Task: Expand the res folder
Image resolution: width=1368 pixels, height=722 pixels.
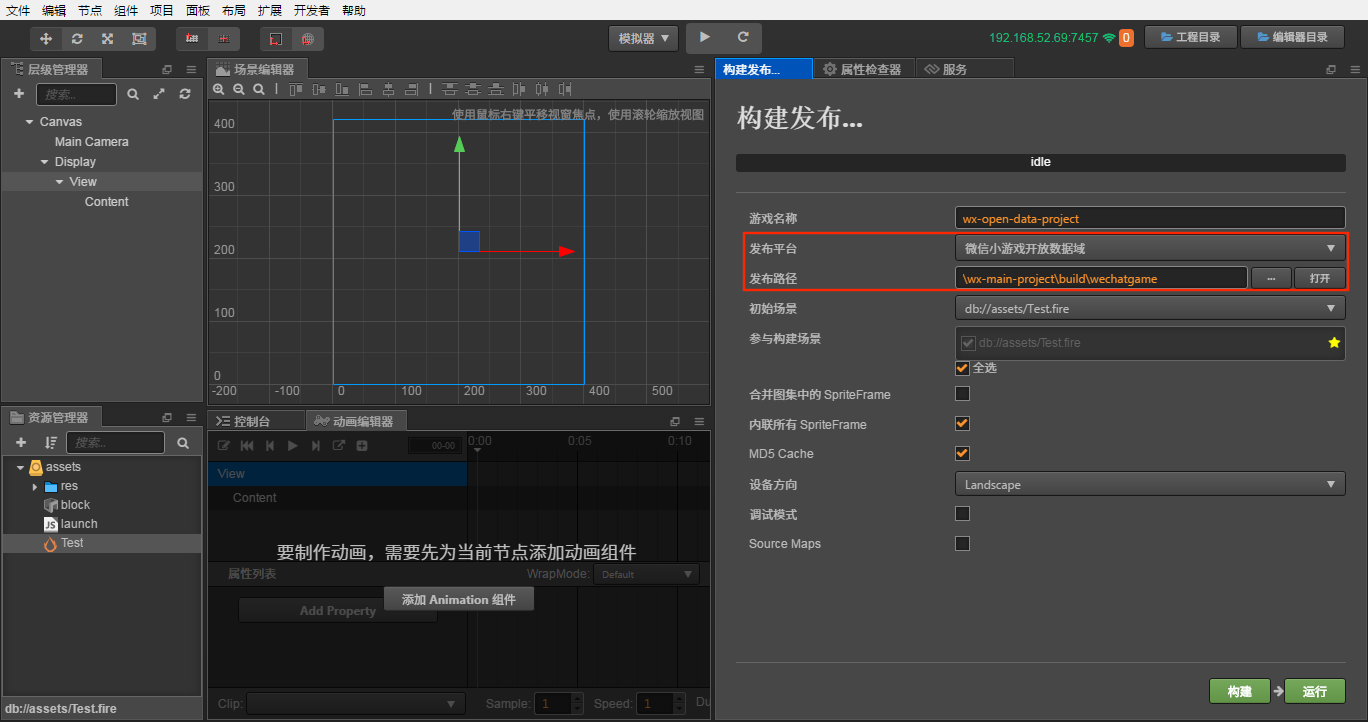Action: coord(35,487)
